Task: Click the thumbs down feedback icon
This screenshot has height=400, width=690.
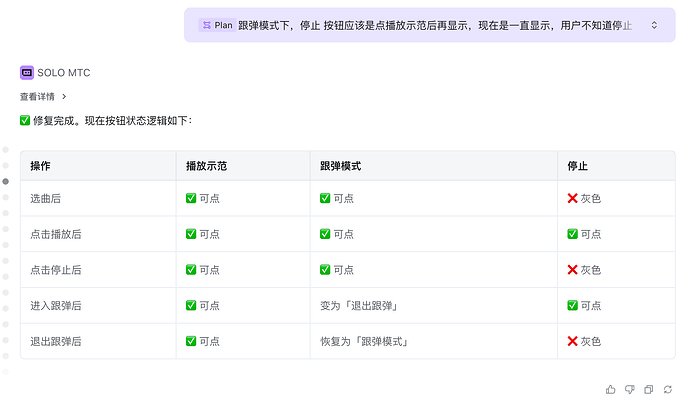Action: (630, 389)
